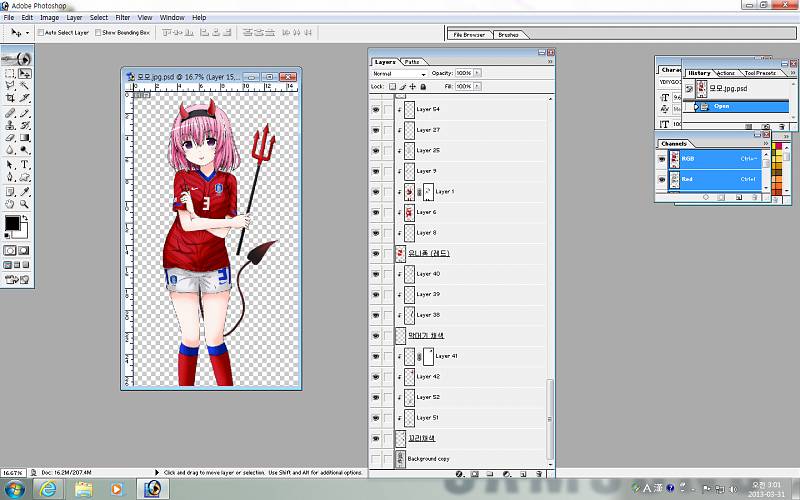Select the Rectangular Marquee tool

point(10,74)
